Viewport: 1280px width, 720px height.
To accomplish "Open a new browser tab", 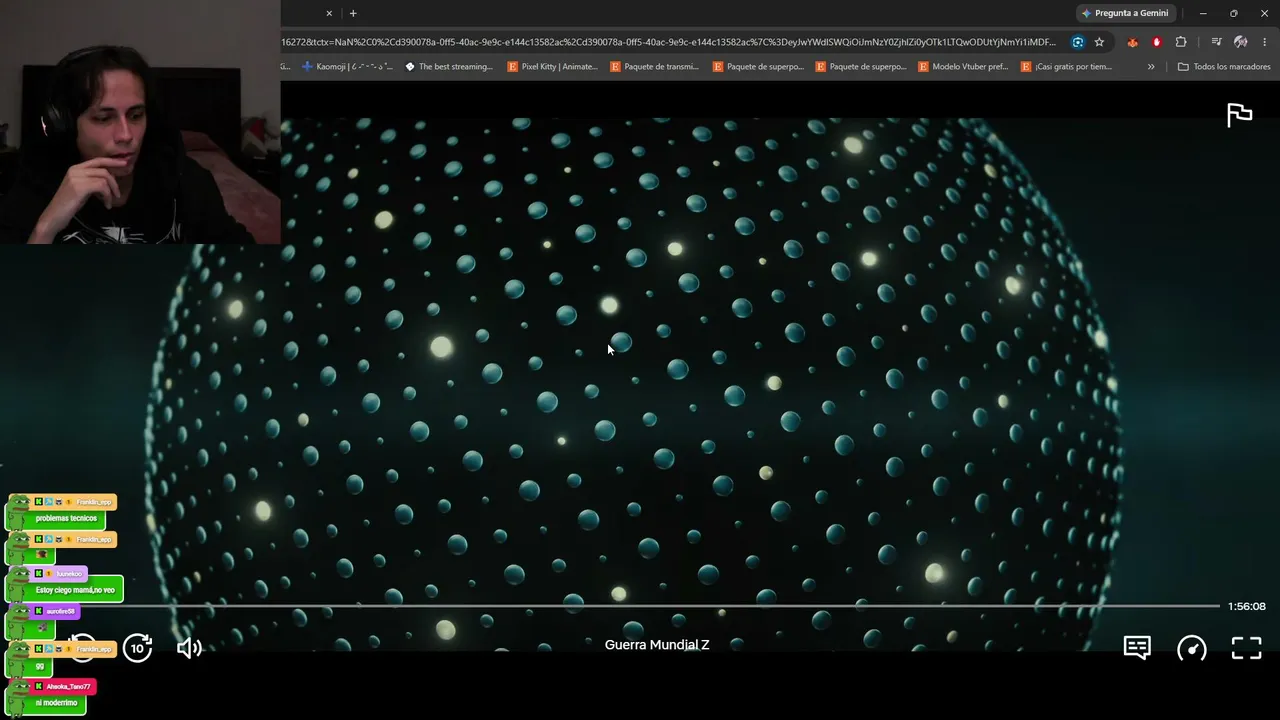I will point(353,13).
